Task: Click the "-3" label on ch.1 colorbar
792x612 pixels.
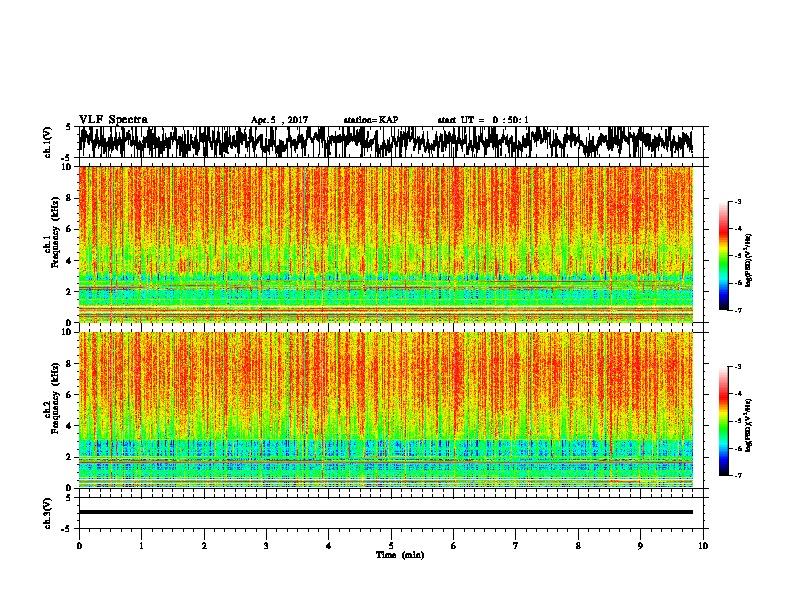Action: pyautogui.click(x=737, y=202)
